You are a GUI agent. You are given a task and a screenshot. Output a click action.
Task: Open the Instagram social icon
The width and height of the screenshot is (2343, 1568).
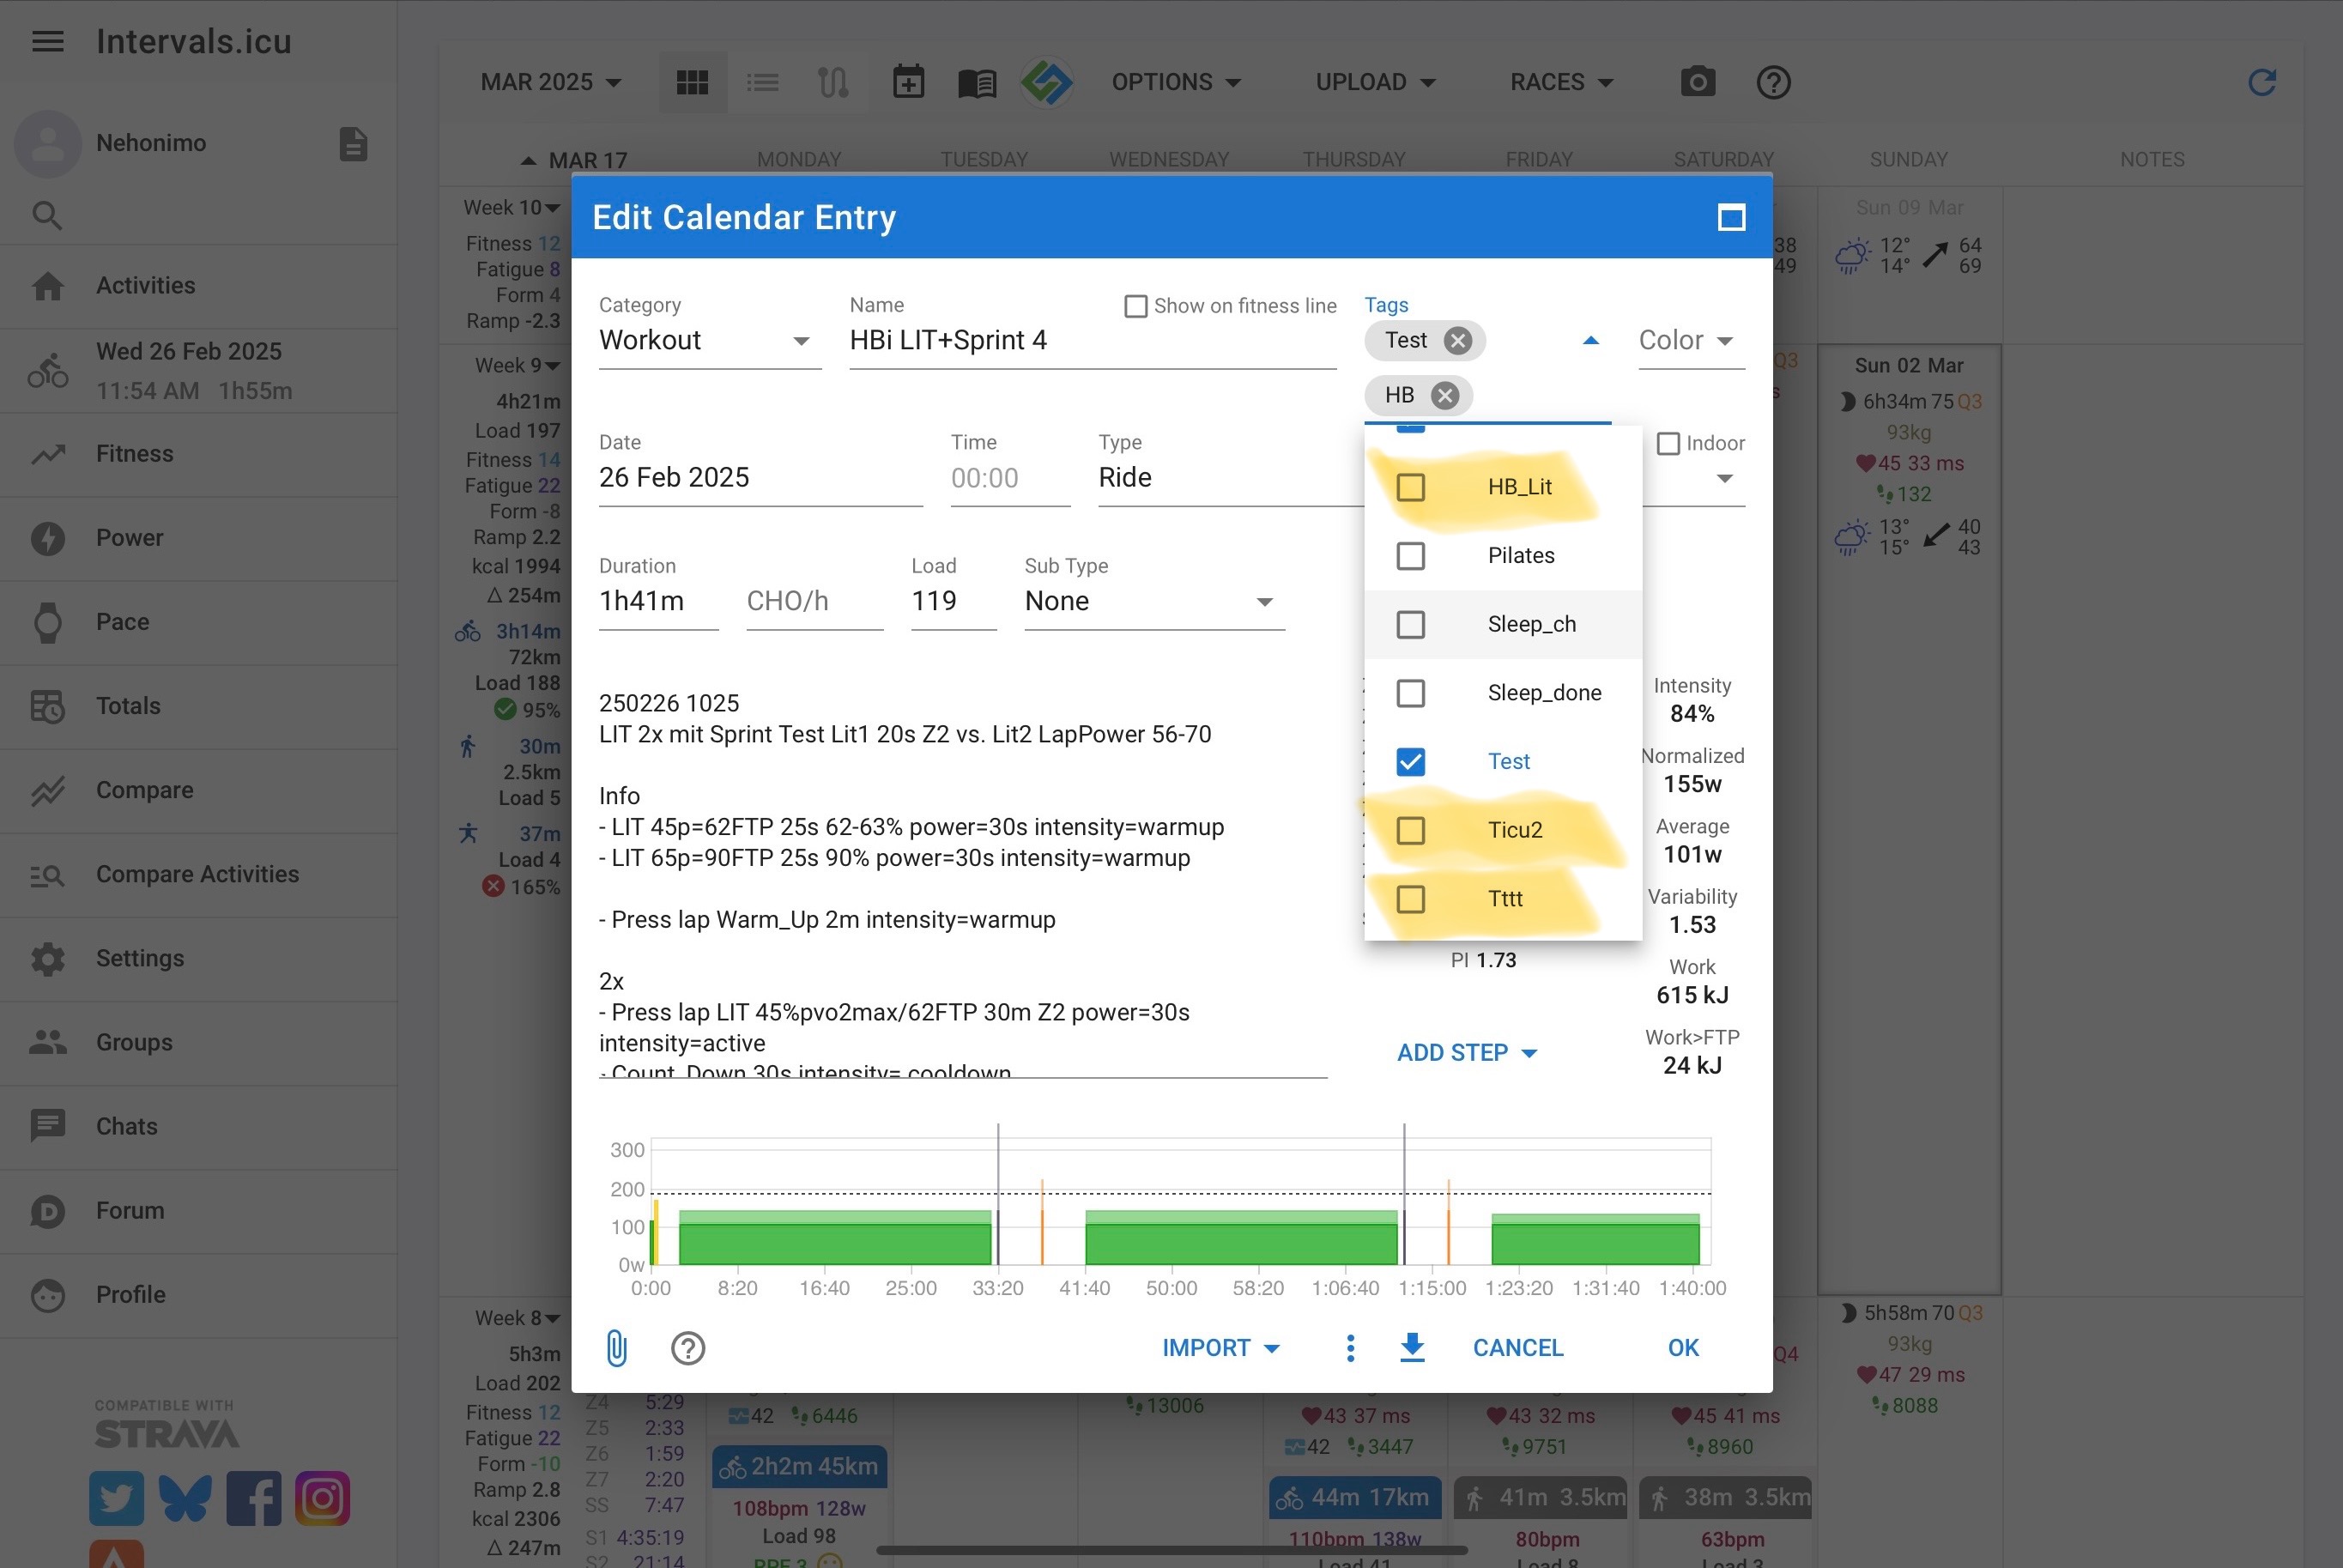pos(322,1497)
